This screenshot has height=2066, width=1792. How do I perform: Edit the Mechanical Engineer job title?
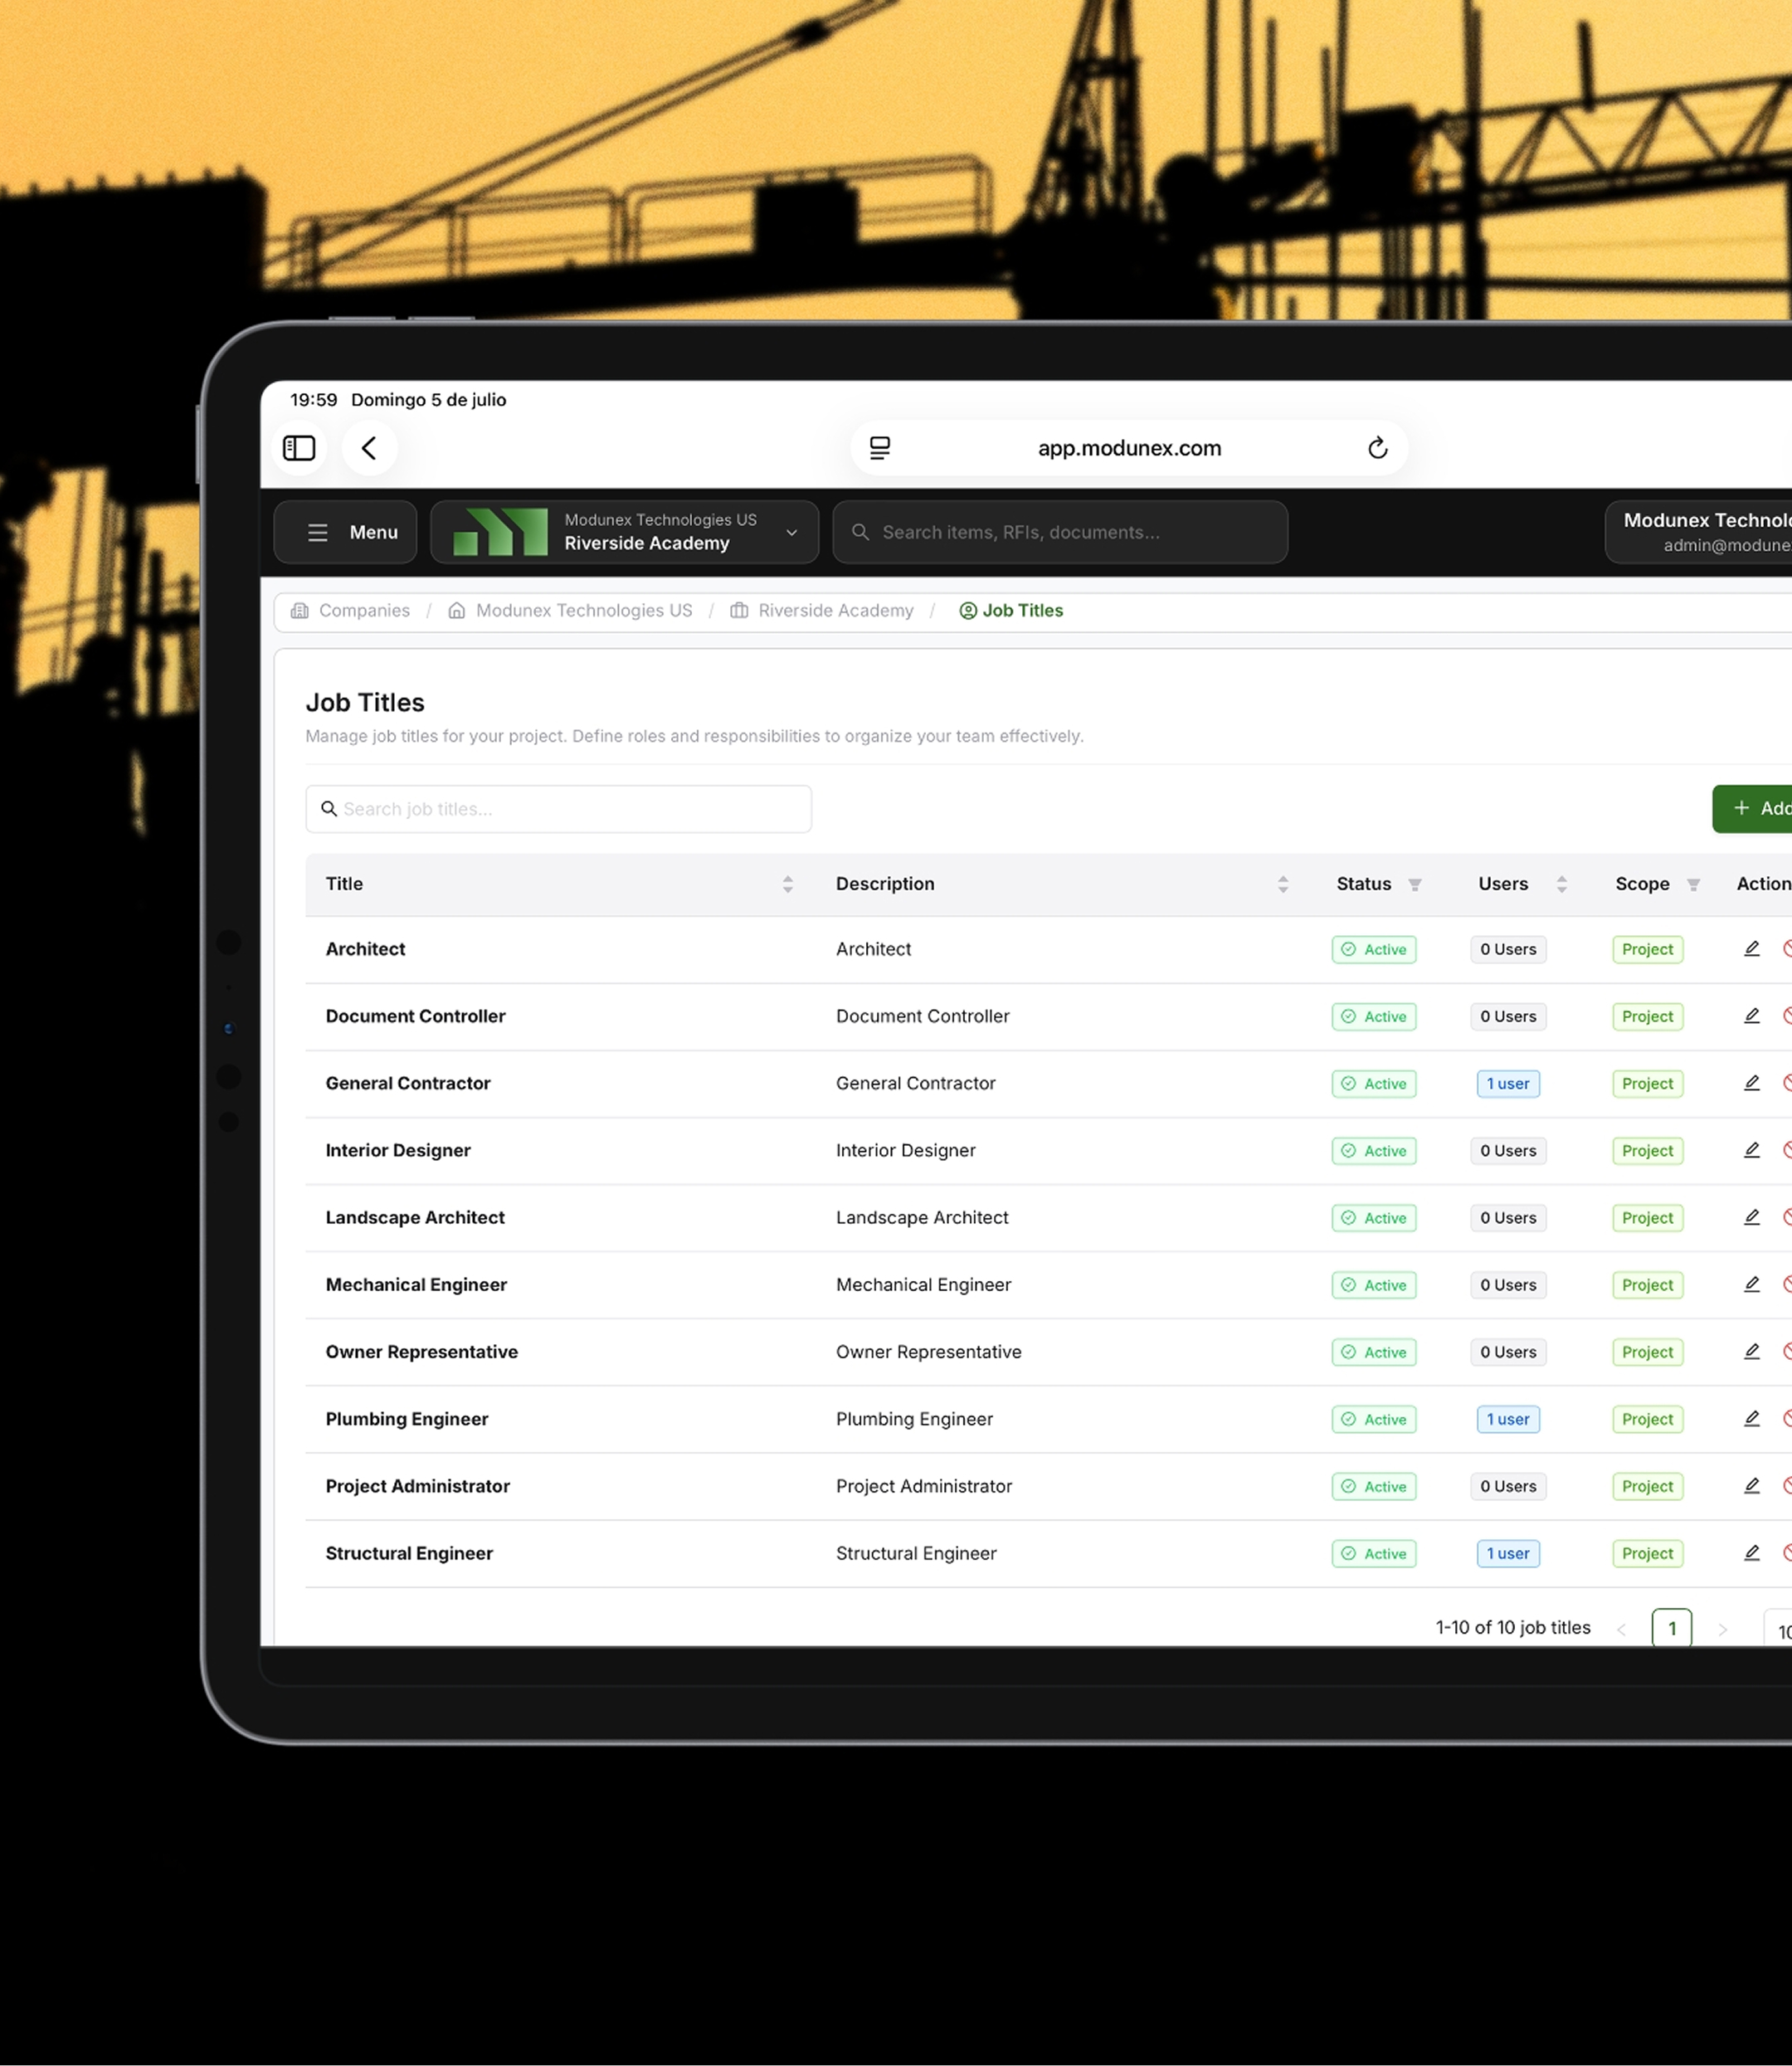(1752, 1284)
